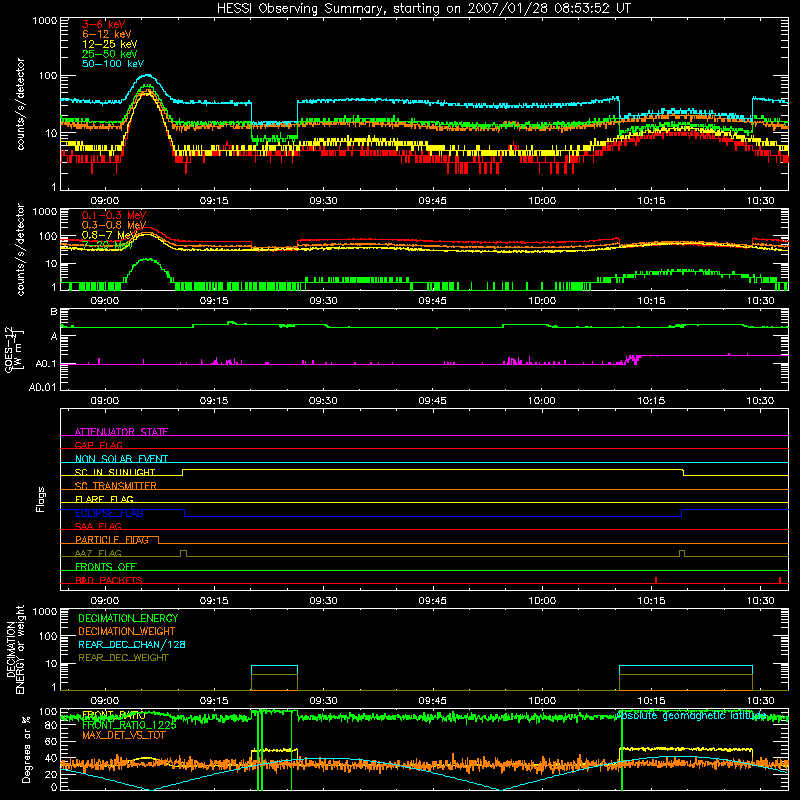The height and width of the screenshot is (800, 800).
Task: Click the DECIMATION_WEIGHT legend label
Action: click(x=127, y=631)
